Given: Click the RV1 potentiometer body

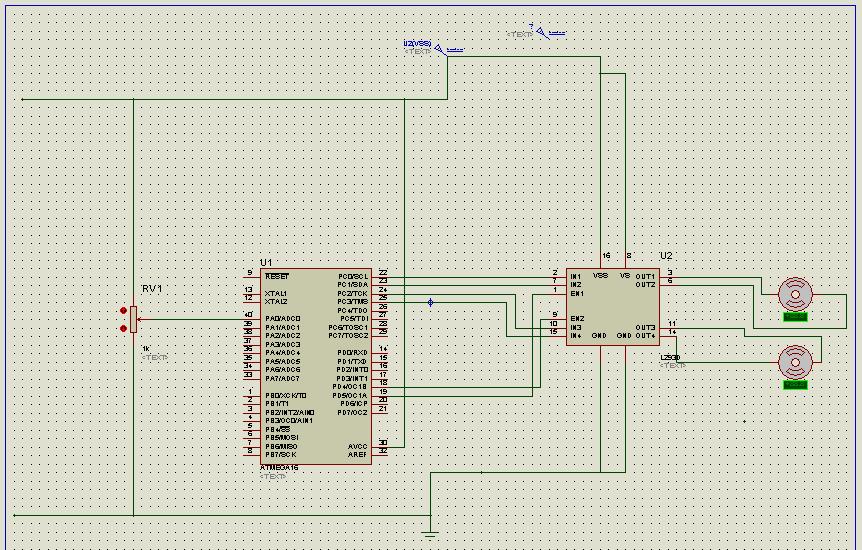Looking at the screenshot, I should click(x=133, y=319).
